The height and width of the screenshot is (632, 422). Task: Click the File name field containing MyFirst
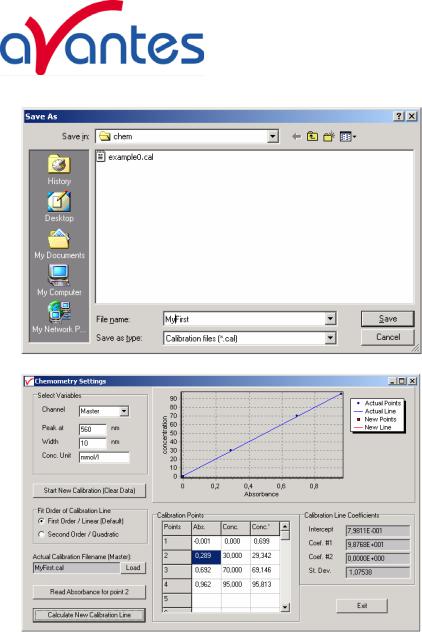(x=244, y=319)
